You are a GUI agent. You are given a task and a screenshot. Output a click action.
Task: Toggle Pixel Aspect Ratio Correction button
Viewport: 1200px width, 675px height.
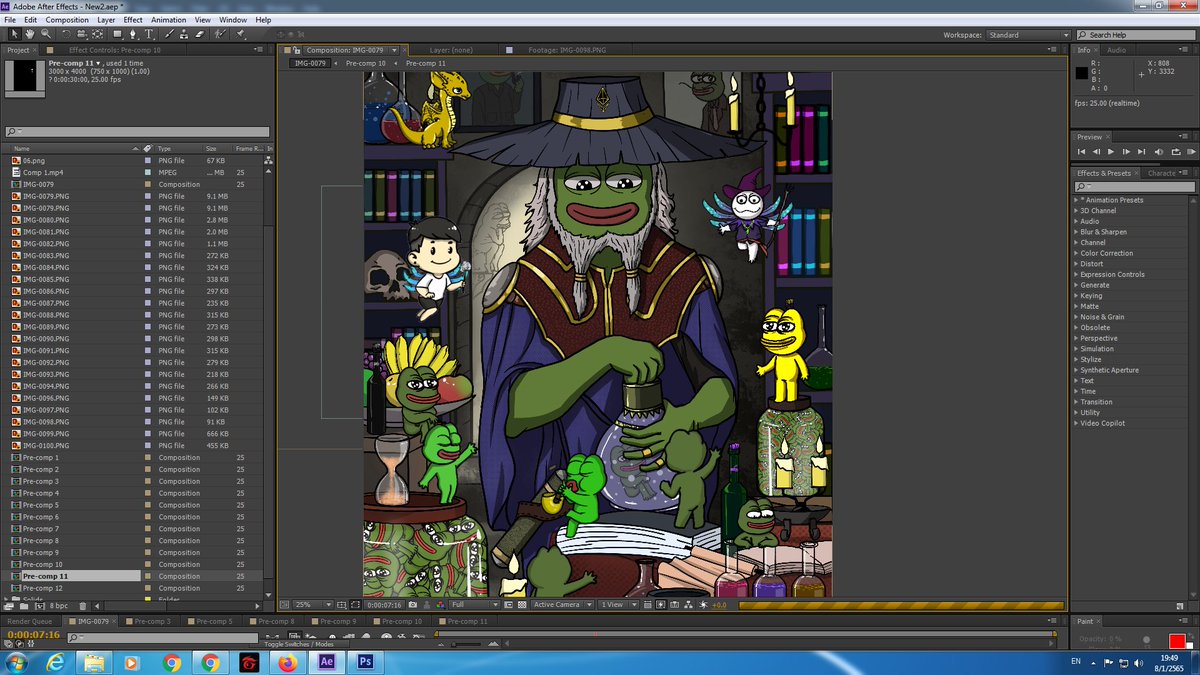coord(647,604)
